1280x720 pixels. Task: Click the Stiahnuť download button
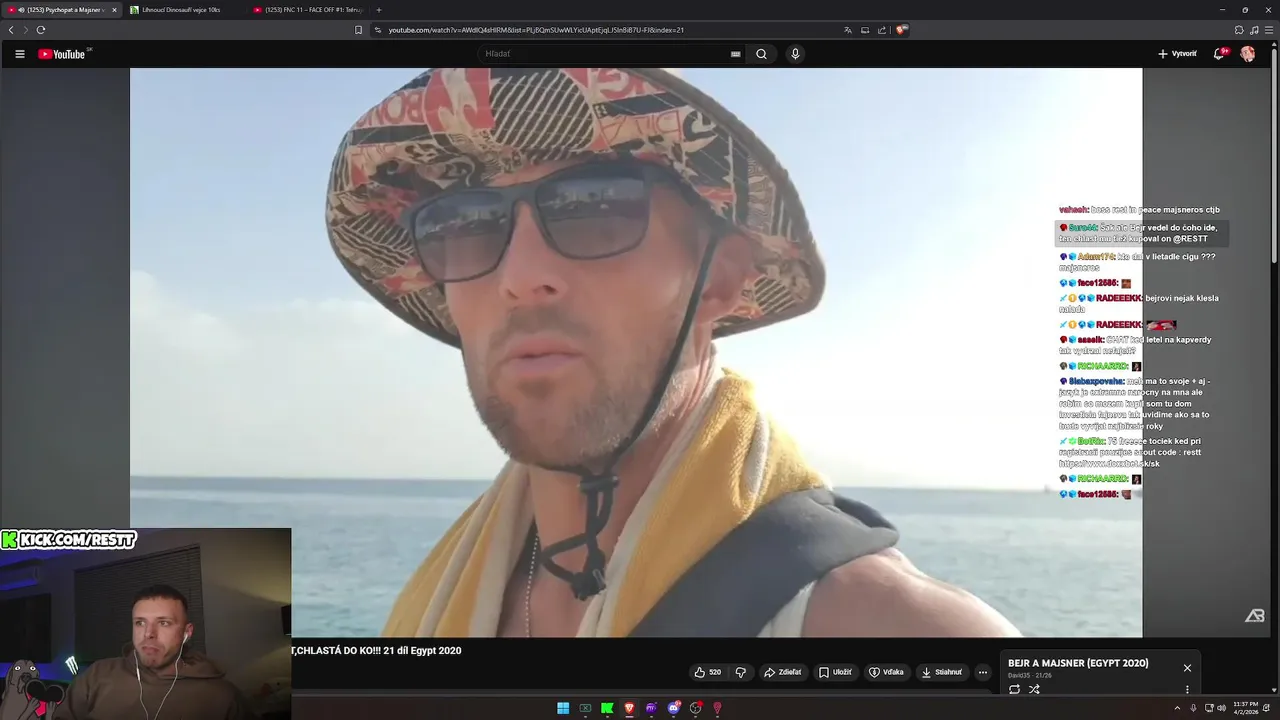(941, 672)
